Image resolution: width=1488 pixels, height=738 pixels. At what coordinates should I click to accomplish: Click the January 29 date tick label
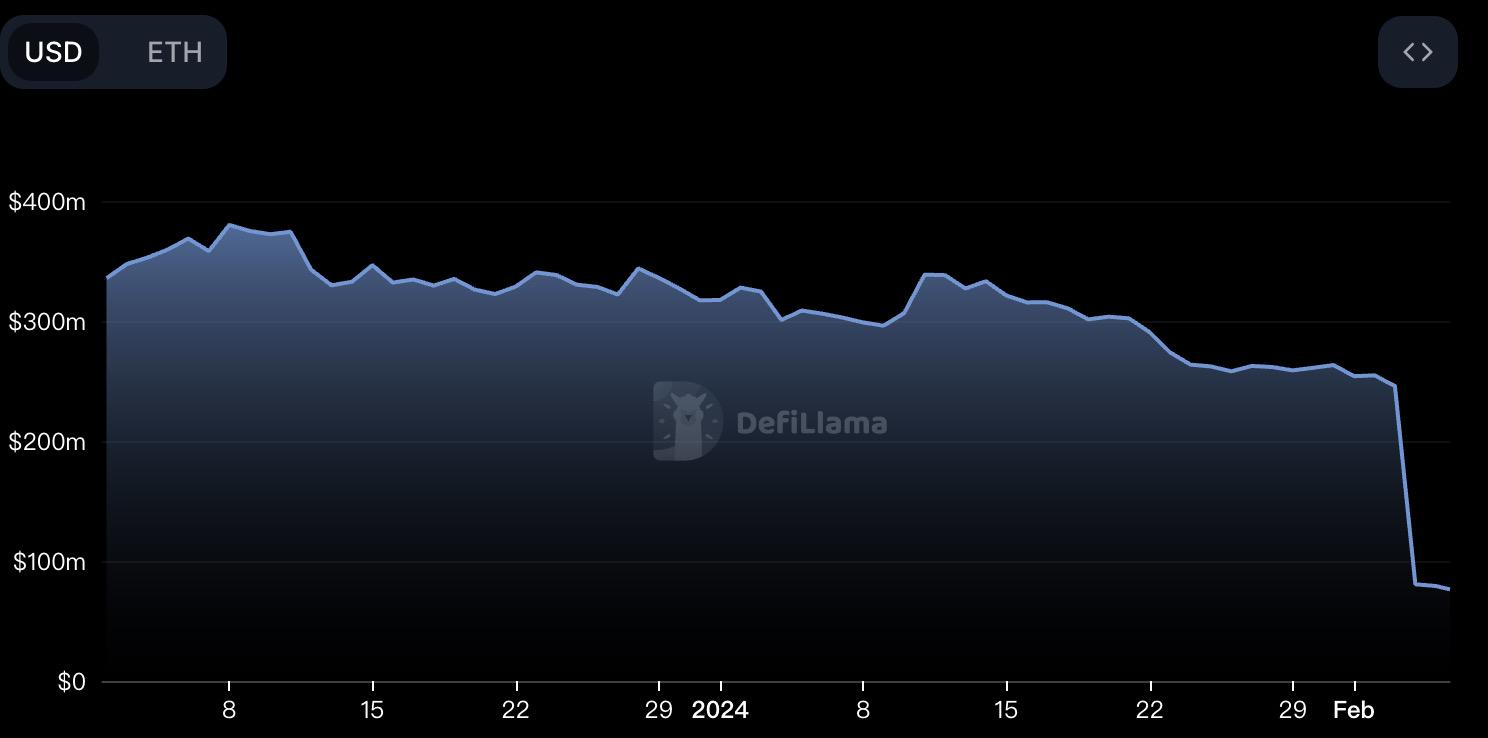(x=1293, y=711)
